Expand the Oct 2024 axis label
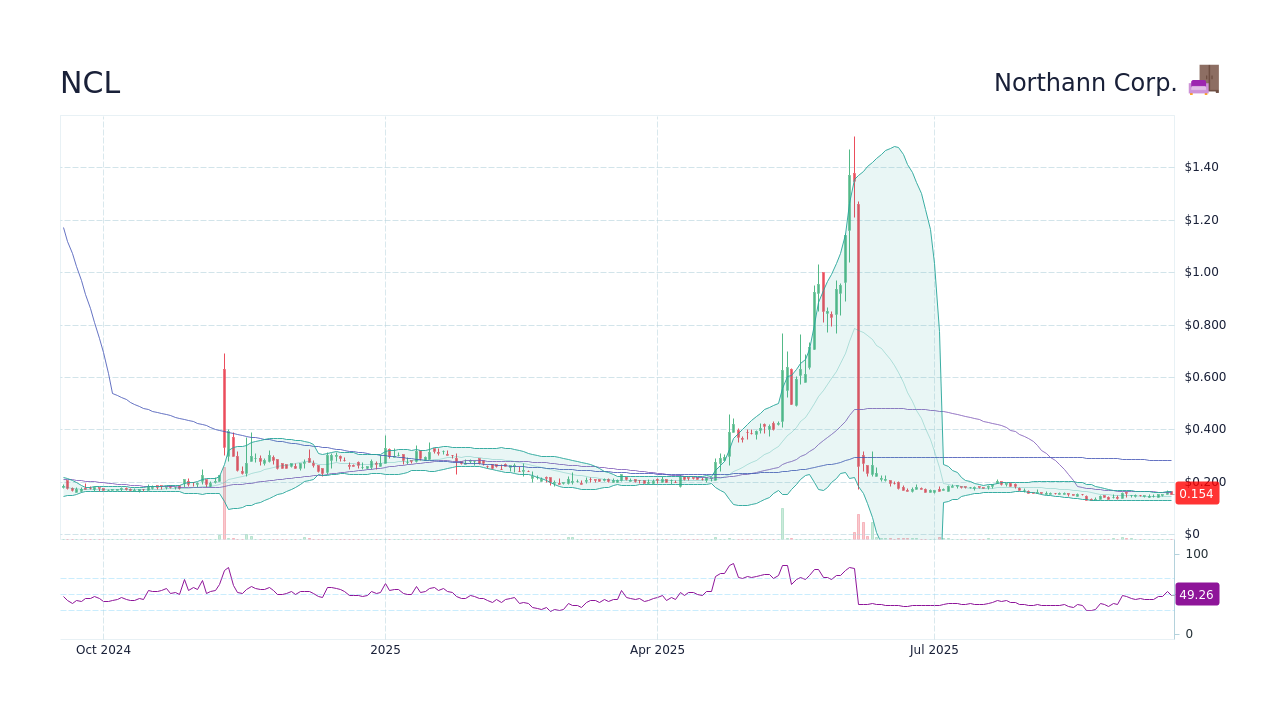 (x=103, y=649)
